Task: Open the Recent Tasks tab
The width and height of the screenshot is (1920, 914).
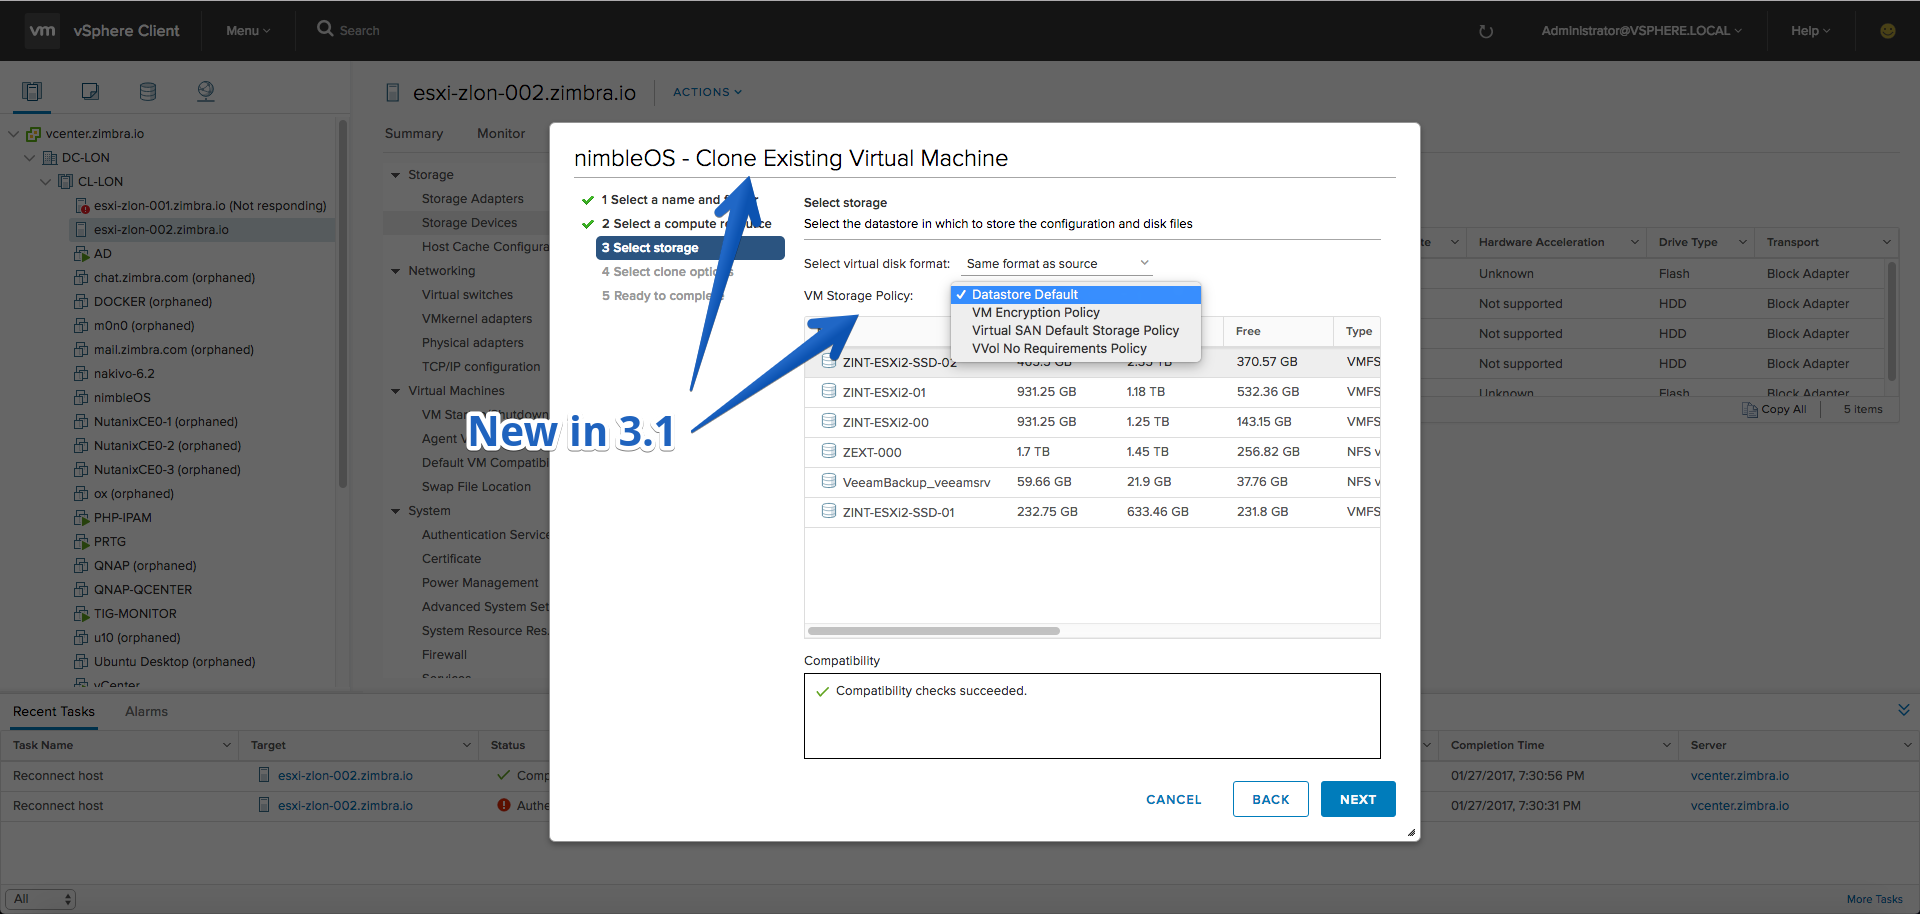Action: click(x=54, y=711)
